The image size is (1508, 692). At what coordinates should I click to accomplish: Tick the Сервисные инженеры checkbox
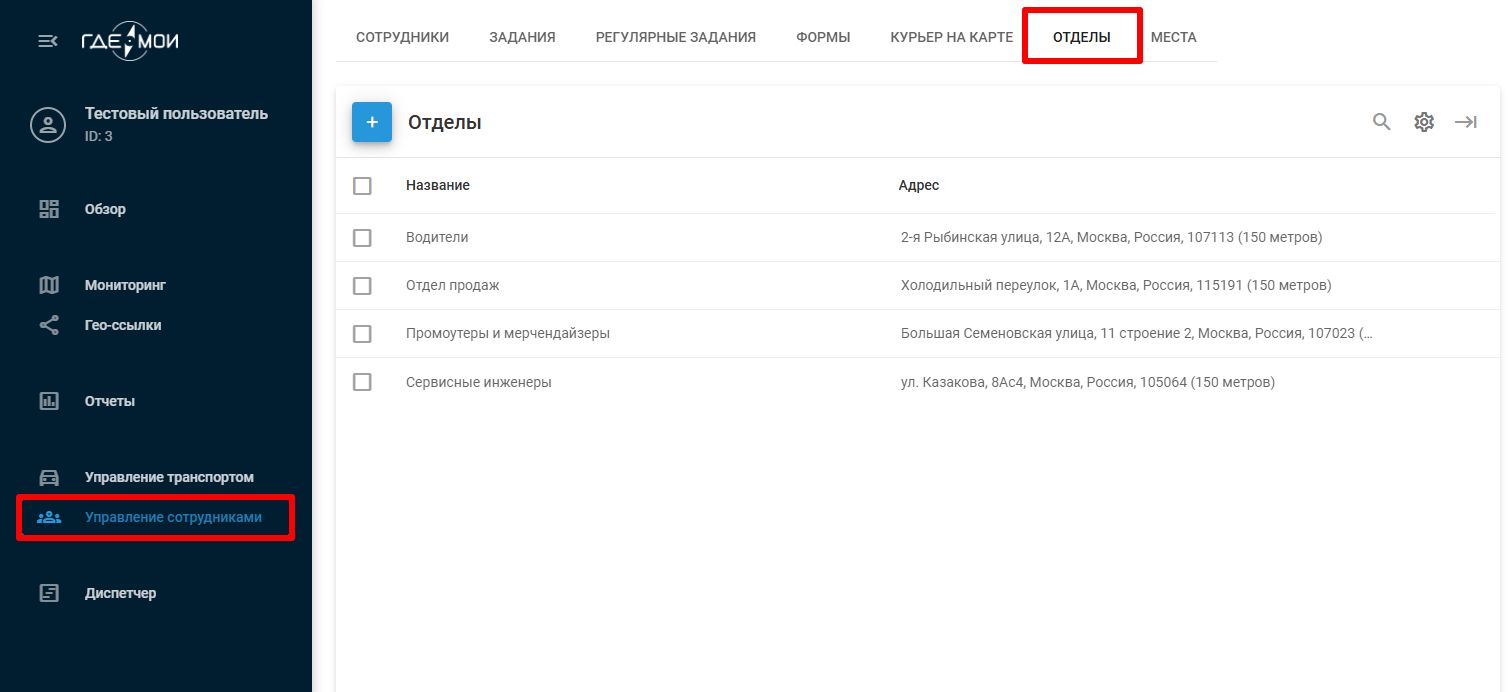click(362, 382)
